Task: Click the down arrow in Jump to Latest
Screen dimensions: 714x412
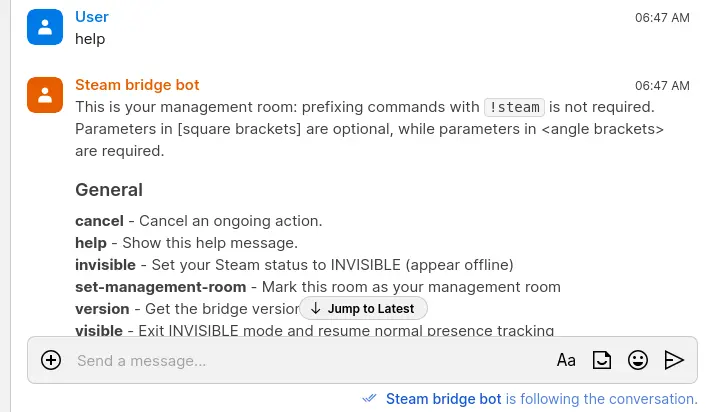Action: (316, 309)
